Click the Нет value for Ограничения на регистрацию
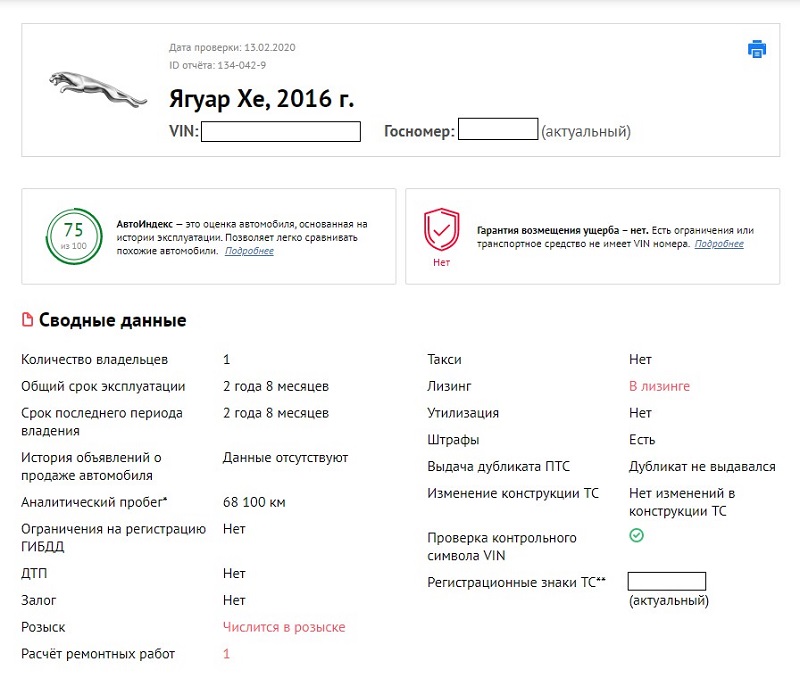Viewport: 800px width, 678px height. 234,529
